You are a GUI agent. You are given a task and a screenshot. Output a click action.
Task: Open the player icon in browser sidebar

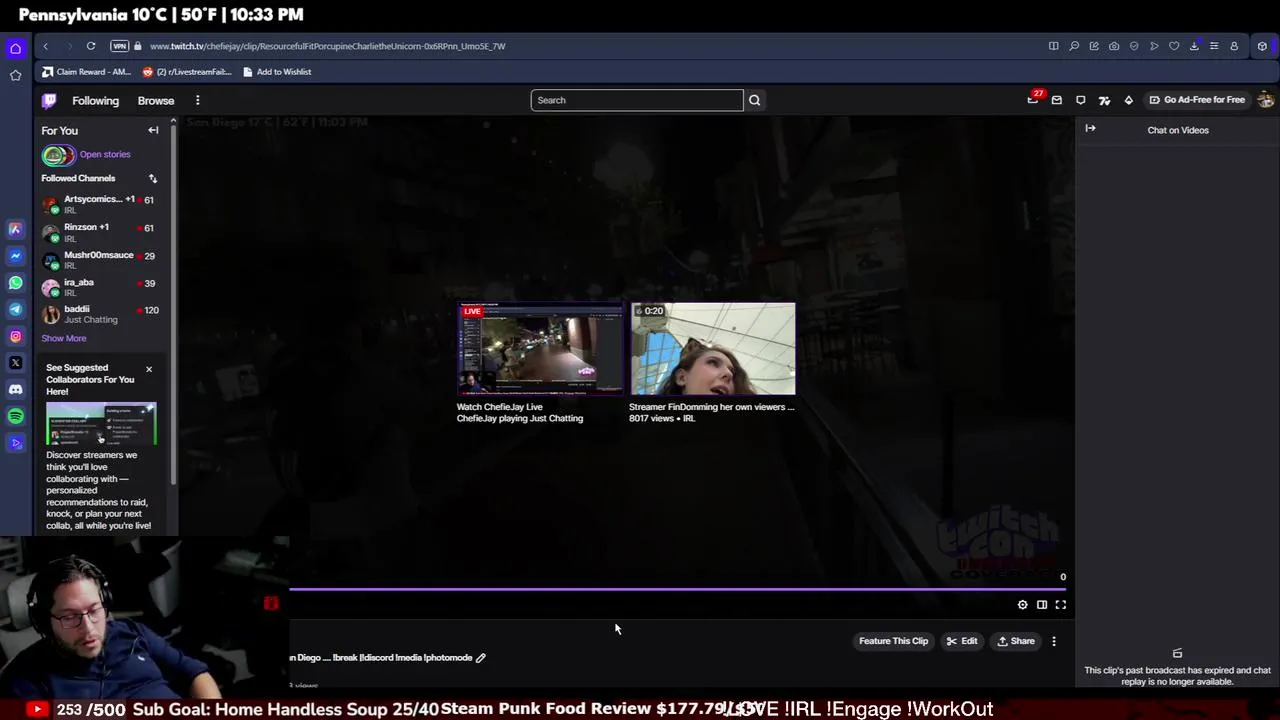point(15,443)
